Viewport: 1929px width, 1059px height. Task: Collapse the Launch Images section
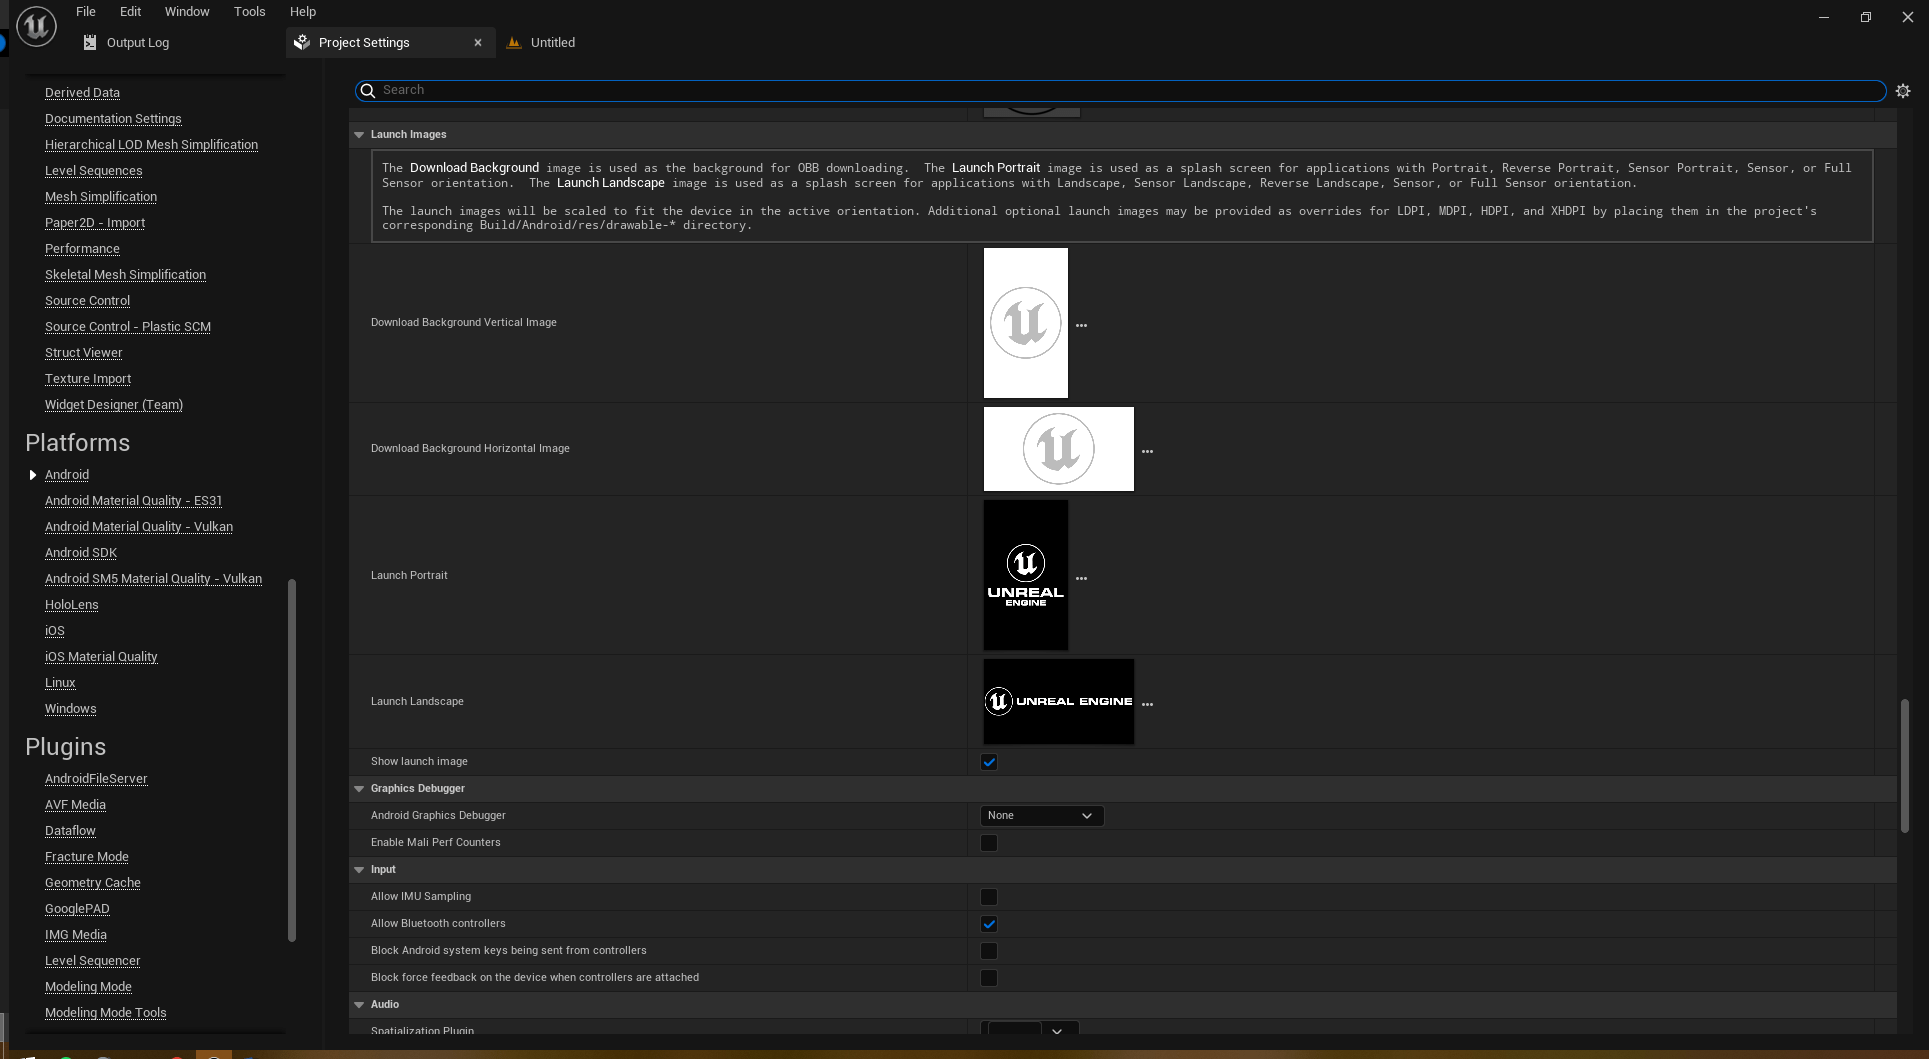click(359, 134)
